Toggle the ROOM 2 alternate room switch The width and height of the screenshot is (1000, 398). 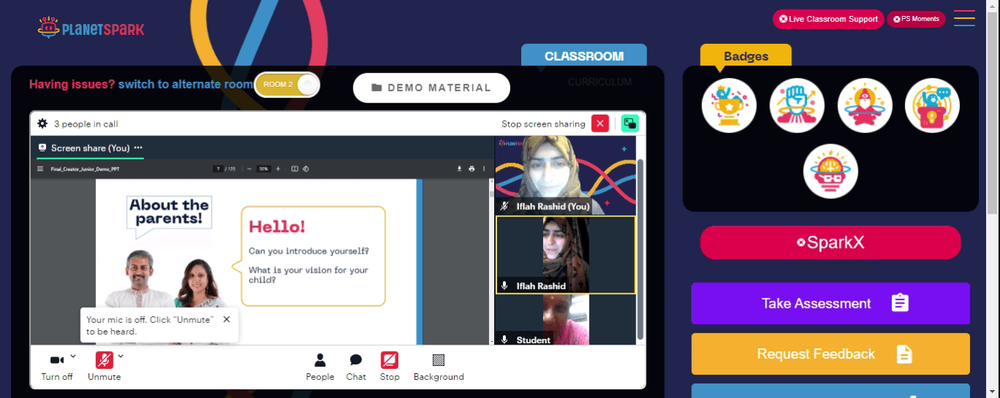pos(287,85)
